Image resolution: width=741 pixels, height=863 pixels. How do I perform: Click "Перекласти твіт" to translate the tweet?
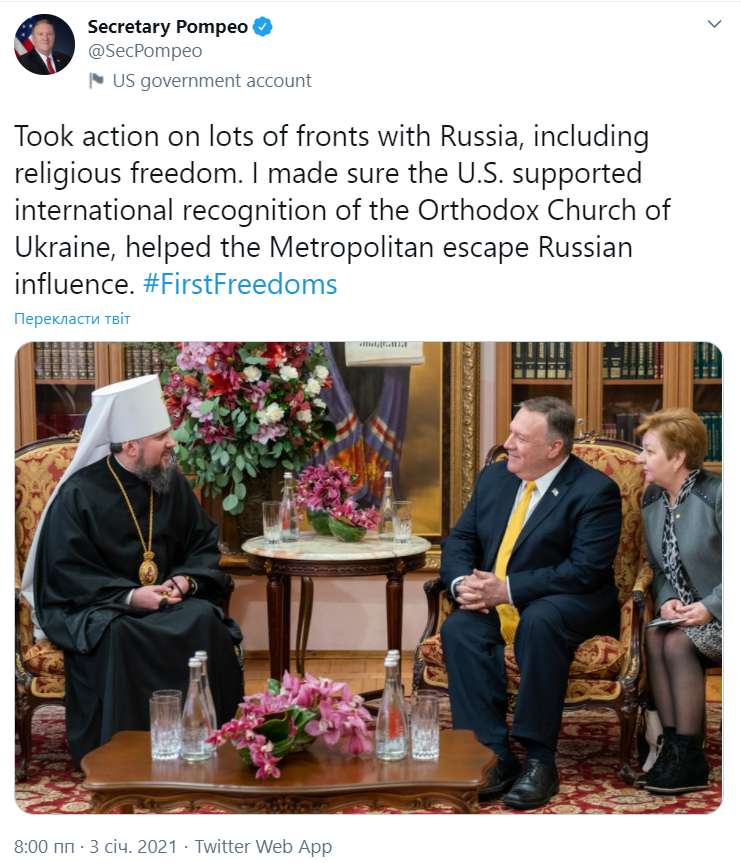(x=72, y=319)
